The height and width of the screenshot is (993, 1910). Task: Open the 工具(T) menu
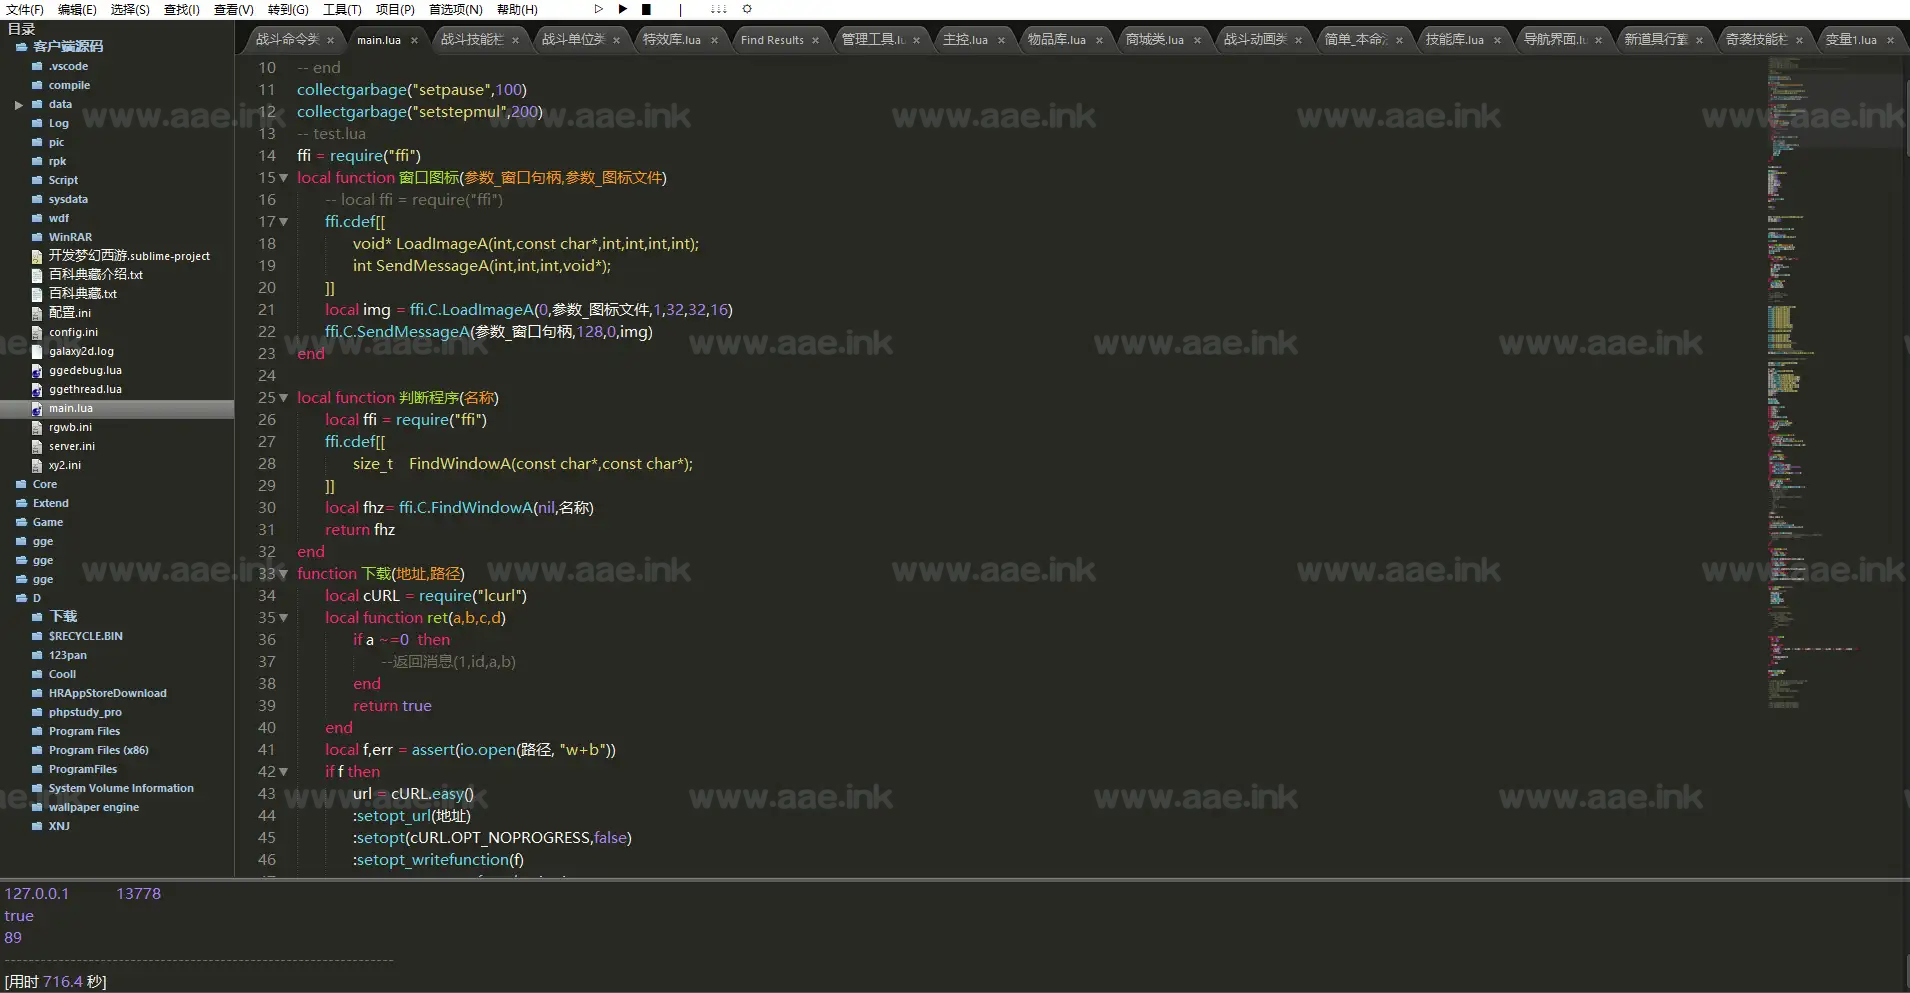point(342,9)
